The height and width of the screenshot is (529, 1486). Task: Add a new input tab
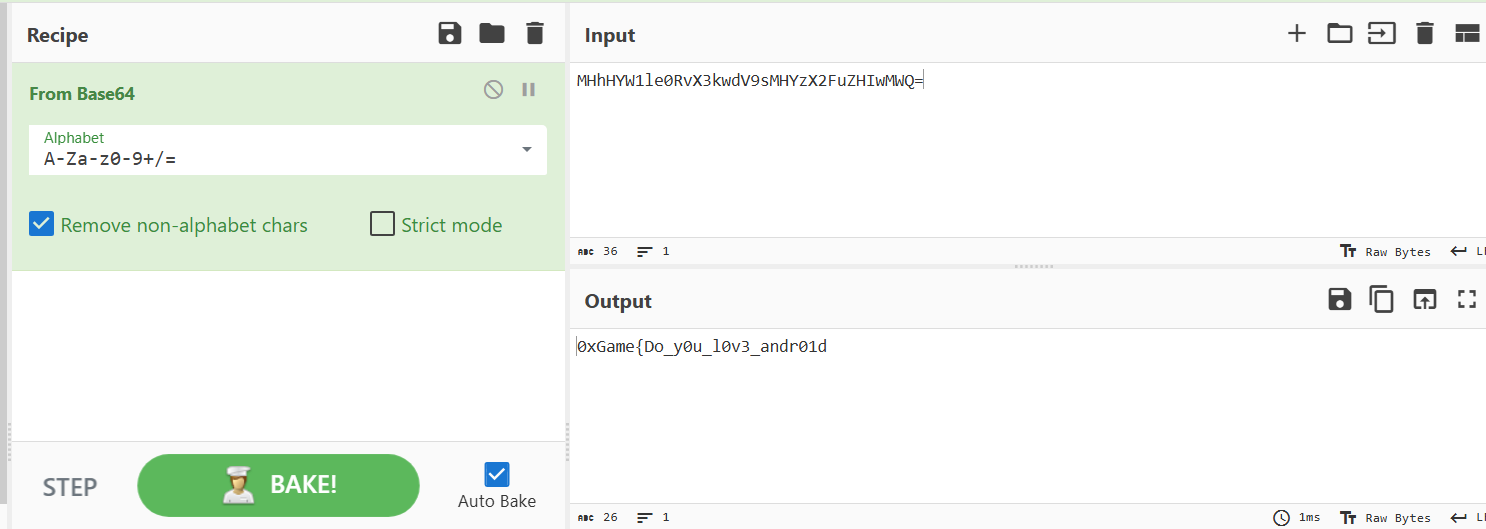(1297, 34)
